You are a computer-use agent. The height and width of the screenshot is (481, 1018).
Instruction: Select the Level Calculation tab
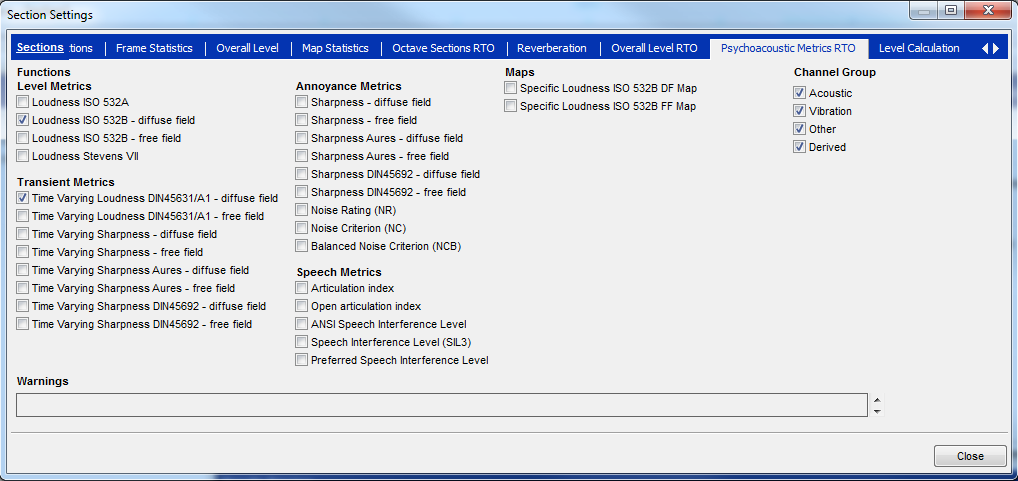coord(918,48)
